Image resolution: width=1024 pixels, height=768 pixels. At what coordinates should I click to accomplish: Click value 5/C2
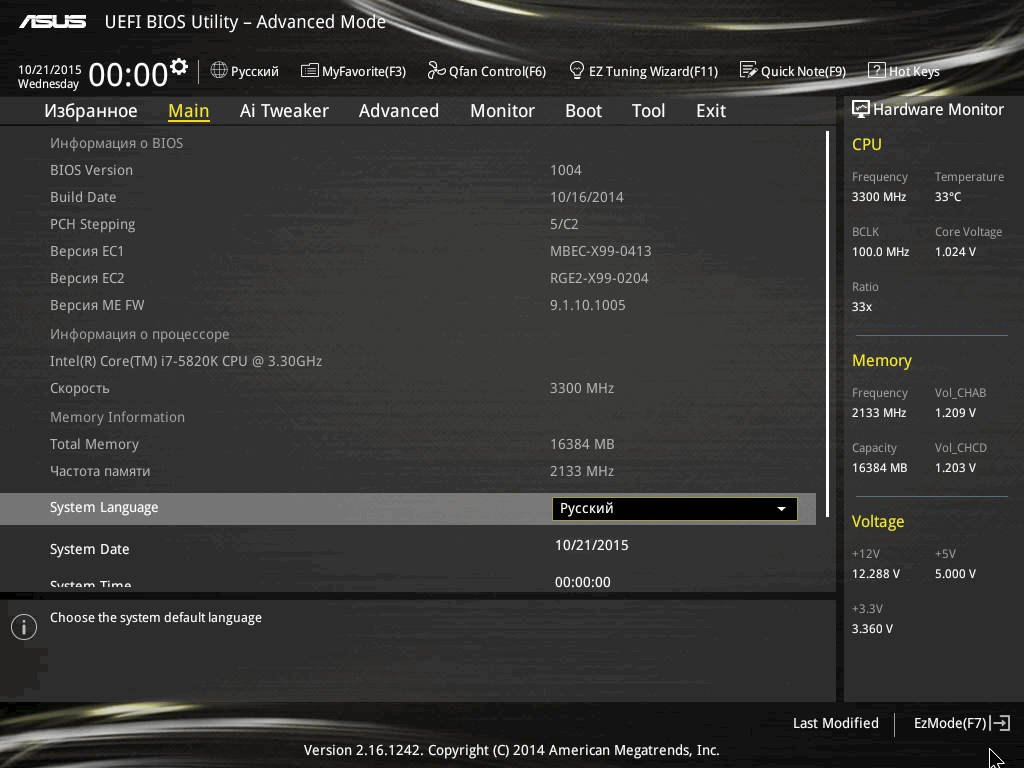[x=564, y=224]
